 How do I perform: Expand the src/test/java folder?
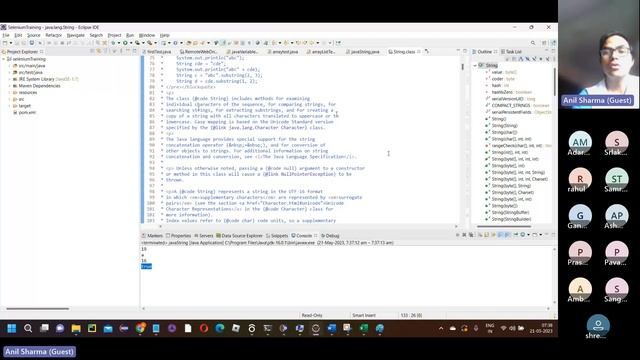tap(10, 72)
